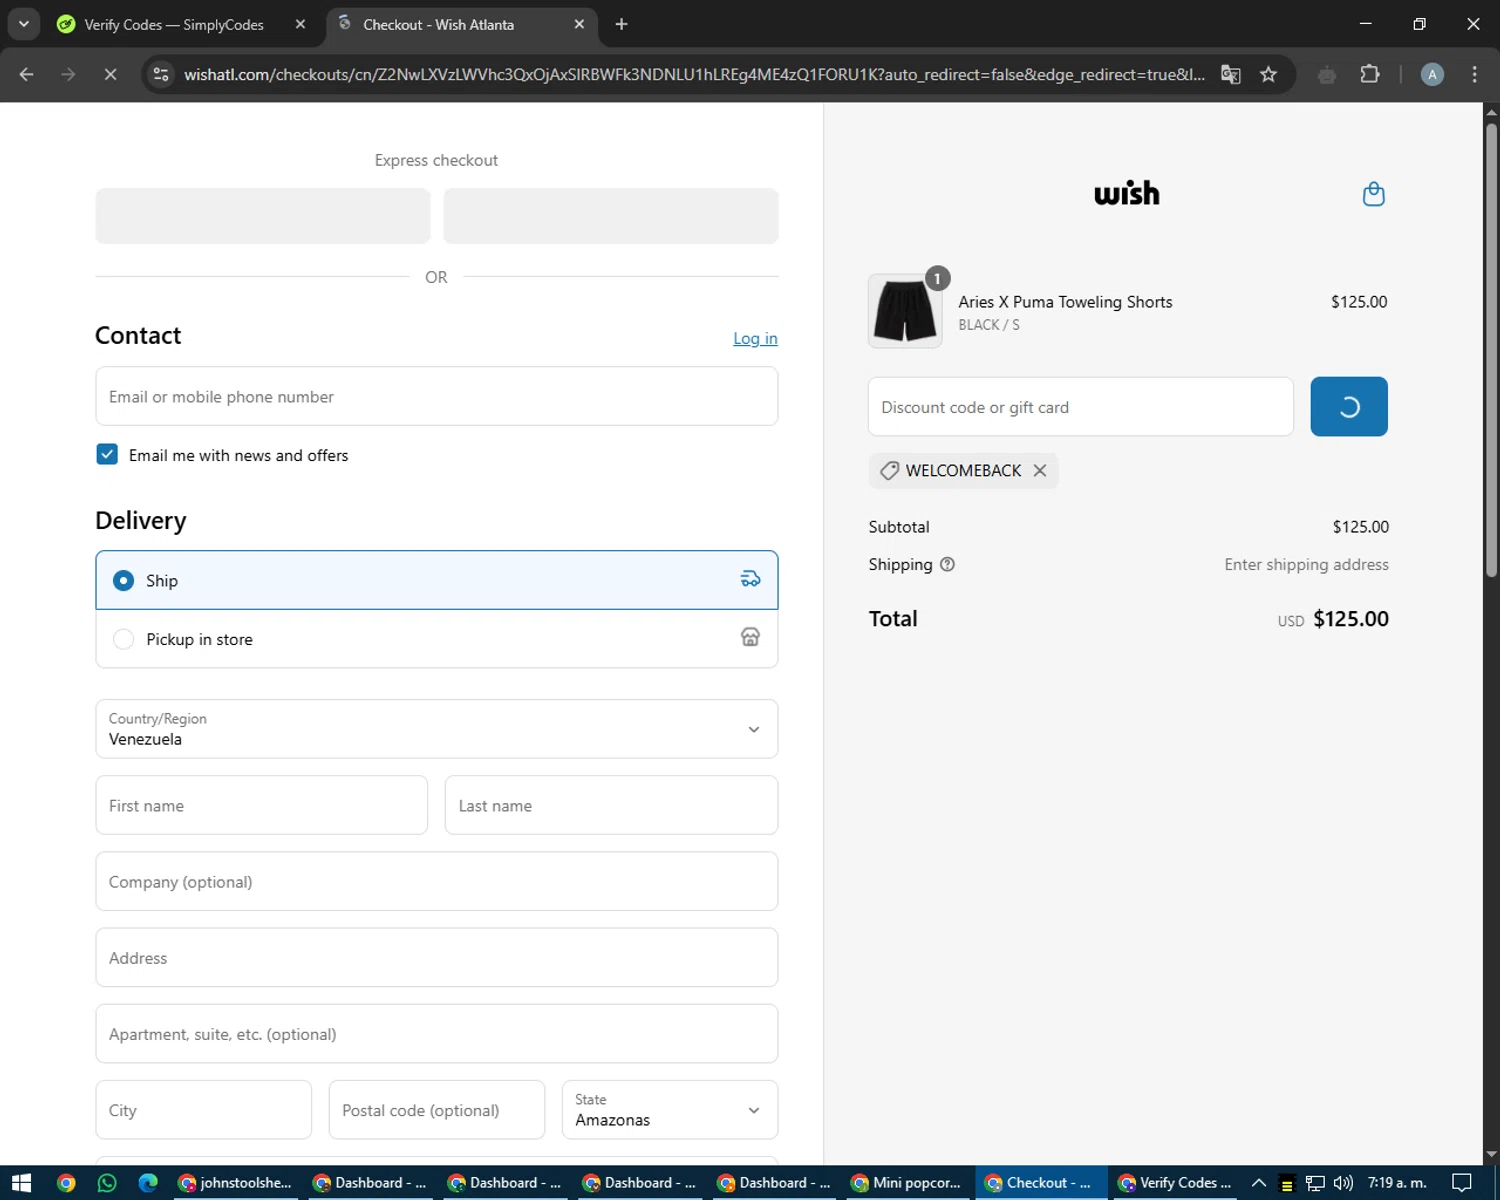Open a new browser tab
Image resolution: width=1500 pixels, height=1200 pixels.
(621, 24)
